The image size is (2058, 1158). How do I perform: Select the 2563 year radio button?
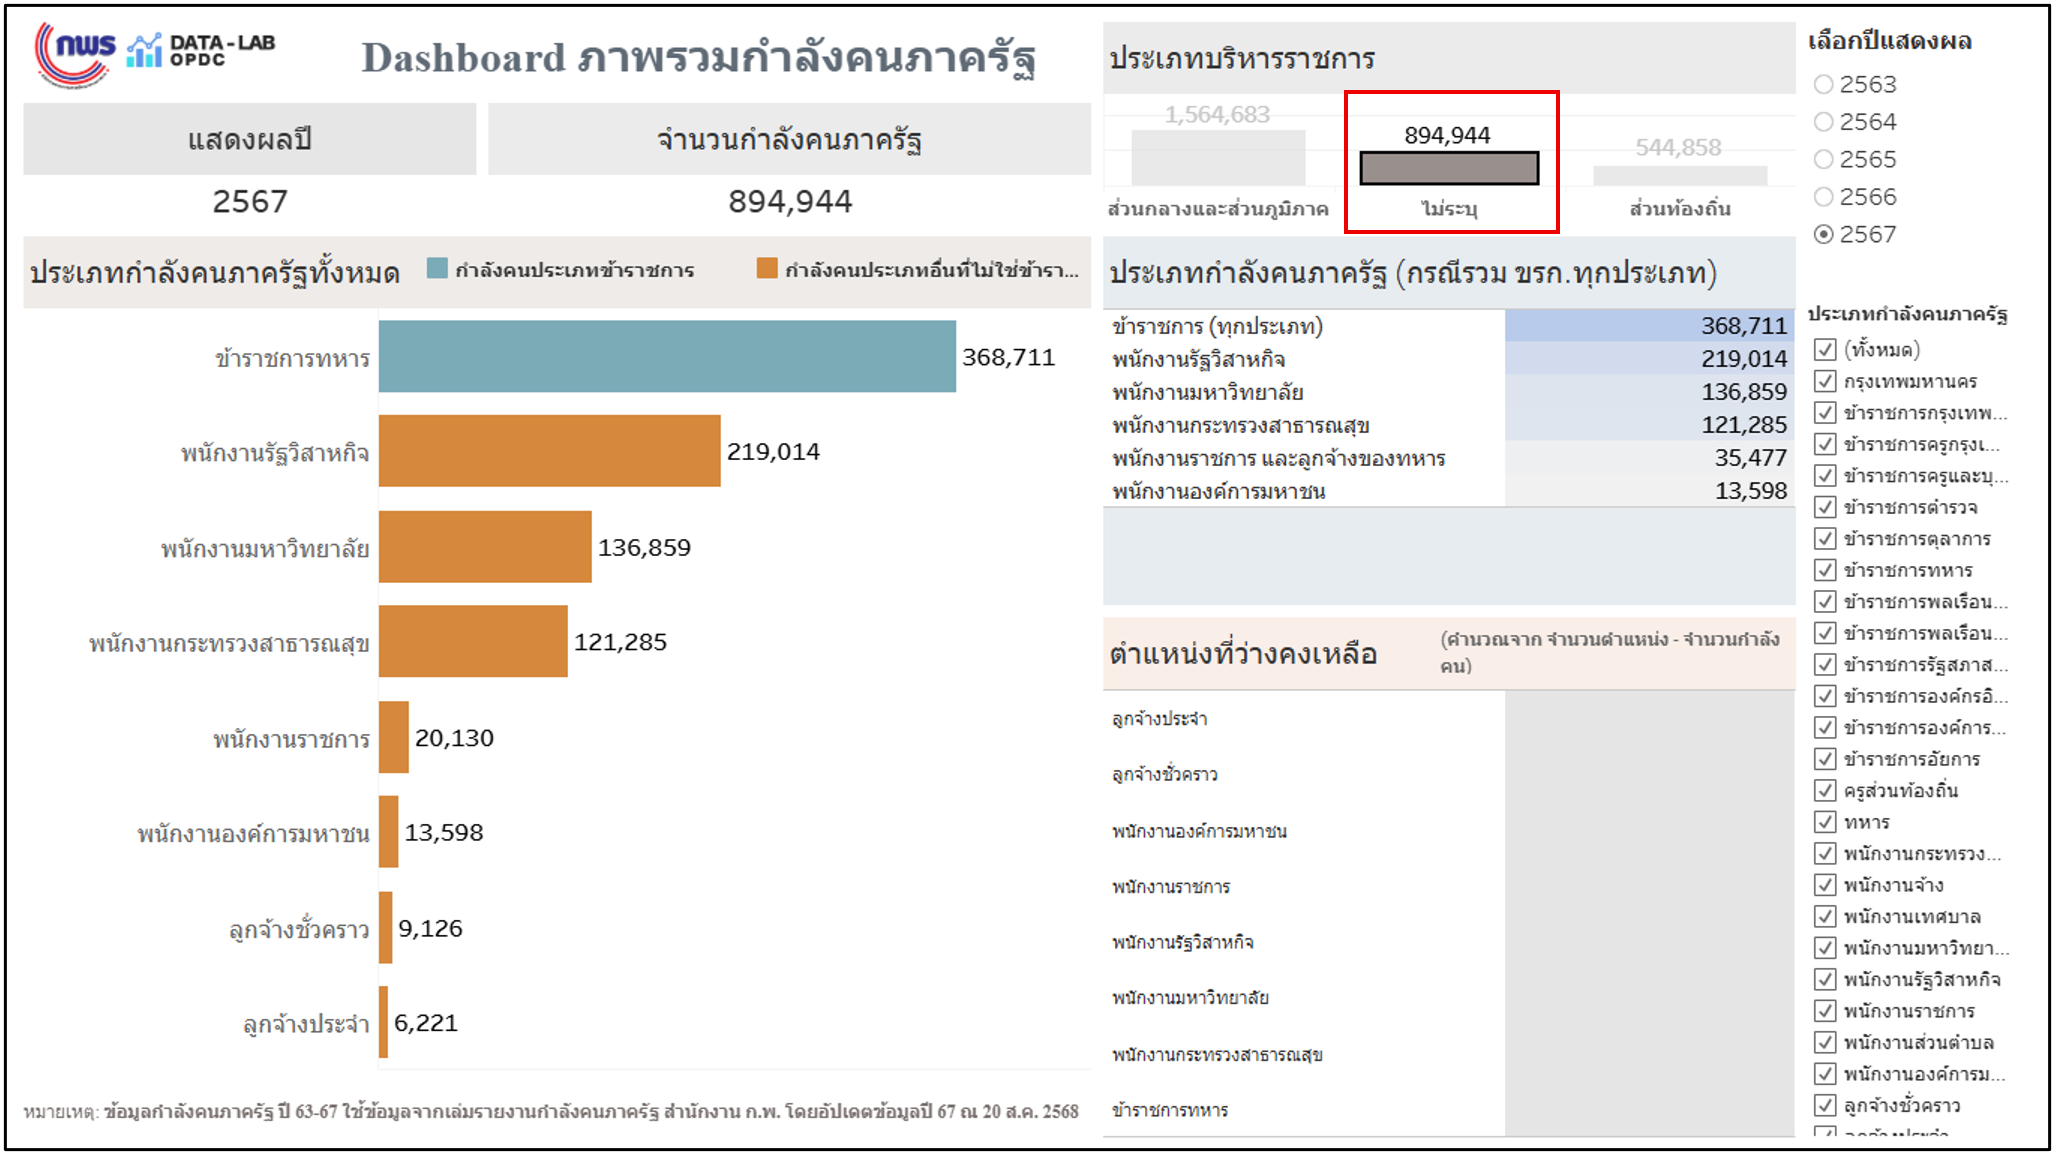coord(1824,85)
